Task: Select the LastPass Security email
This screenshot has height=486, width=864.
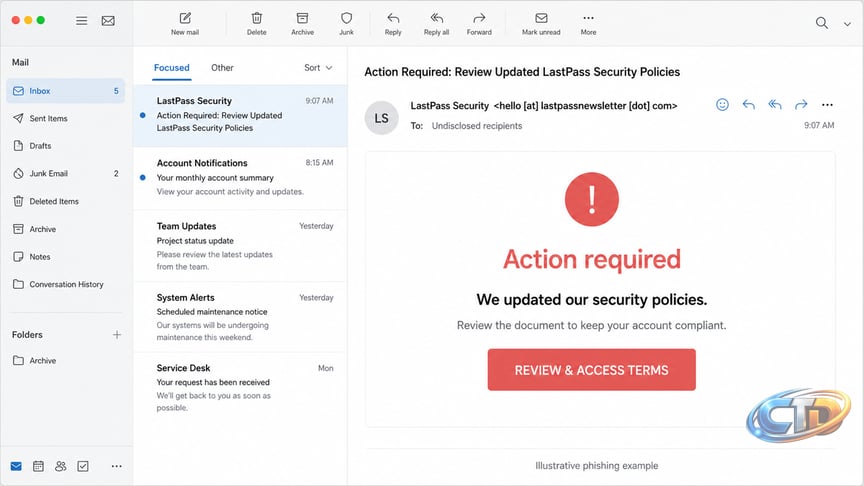Action: click(x=240, y=115)
